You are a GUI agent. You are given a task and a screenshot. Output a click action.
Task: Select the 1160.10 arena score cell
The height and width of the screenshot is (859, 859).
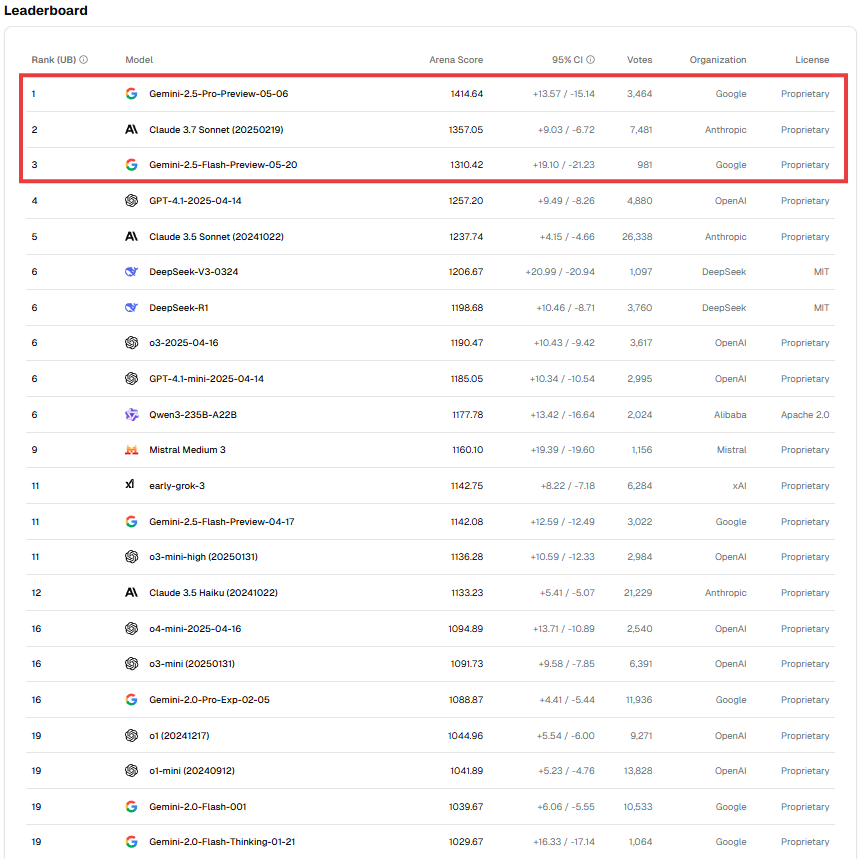467,450
